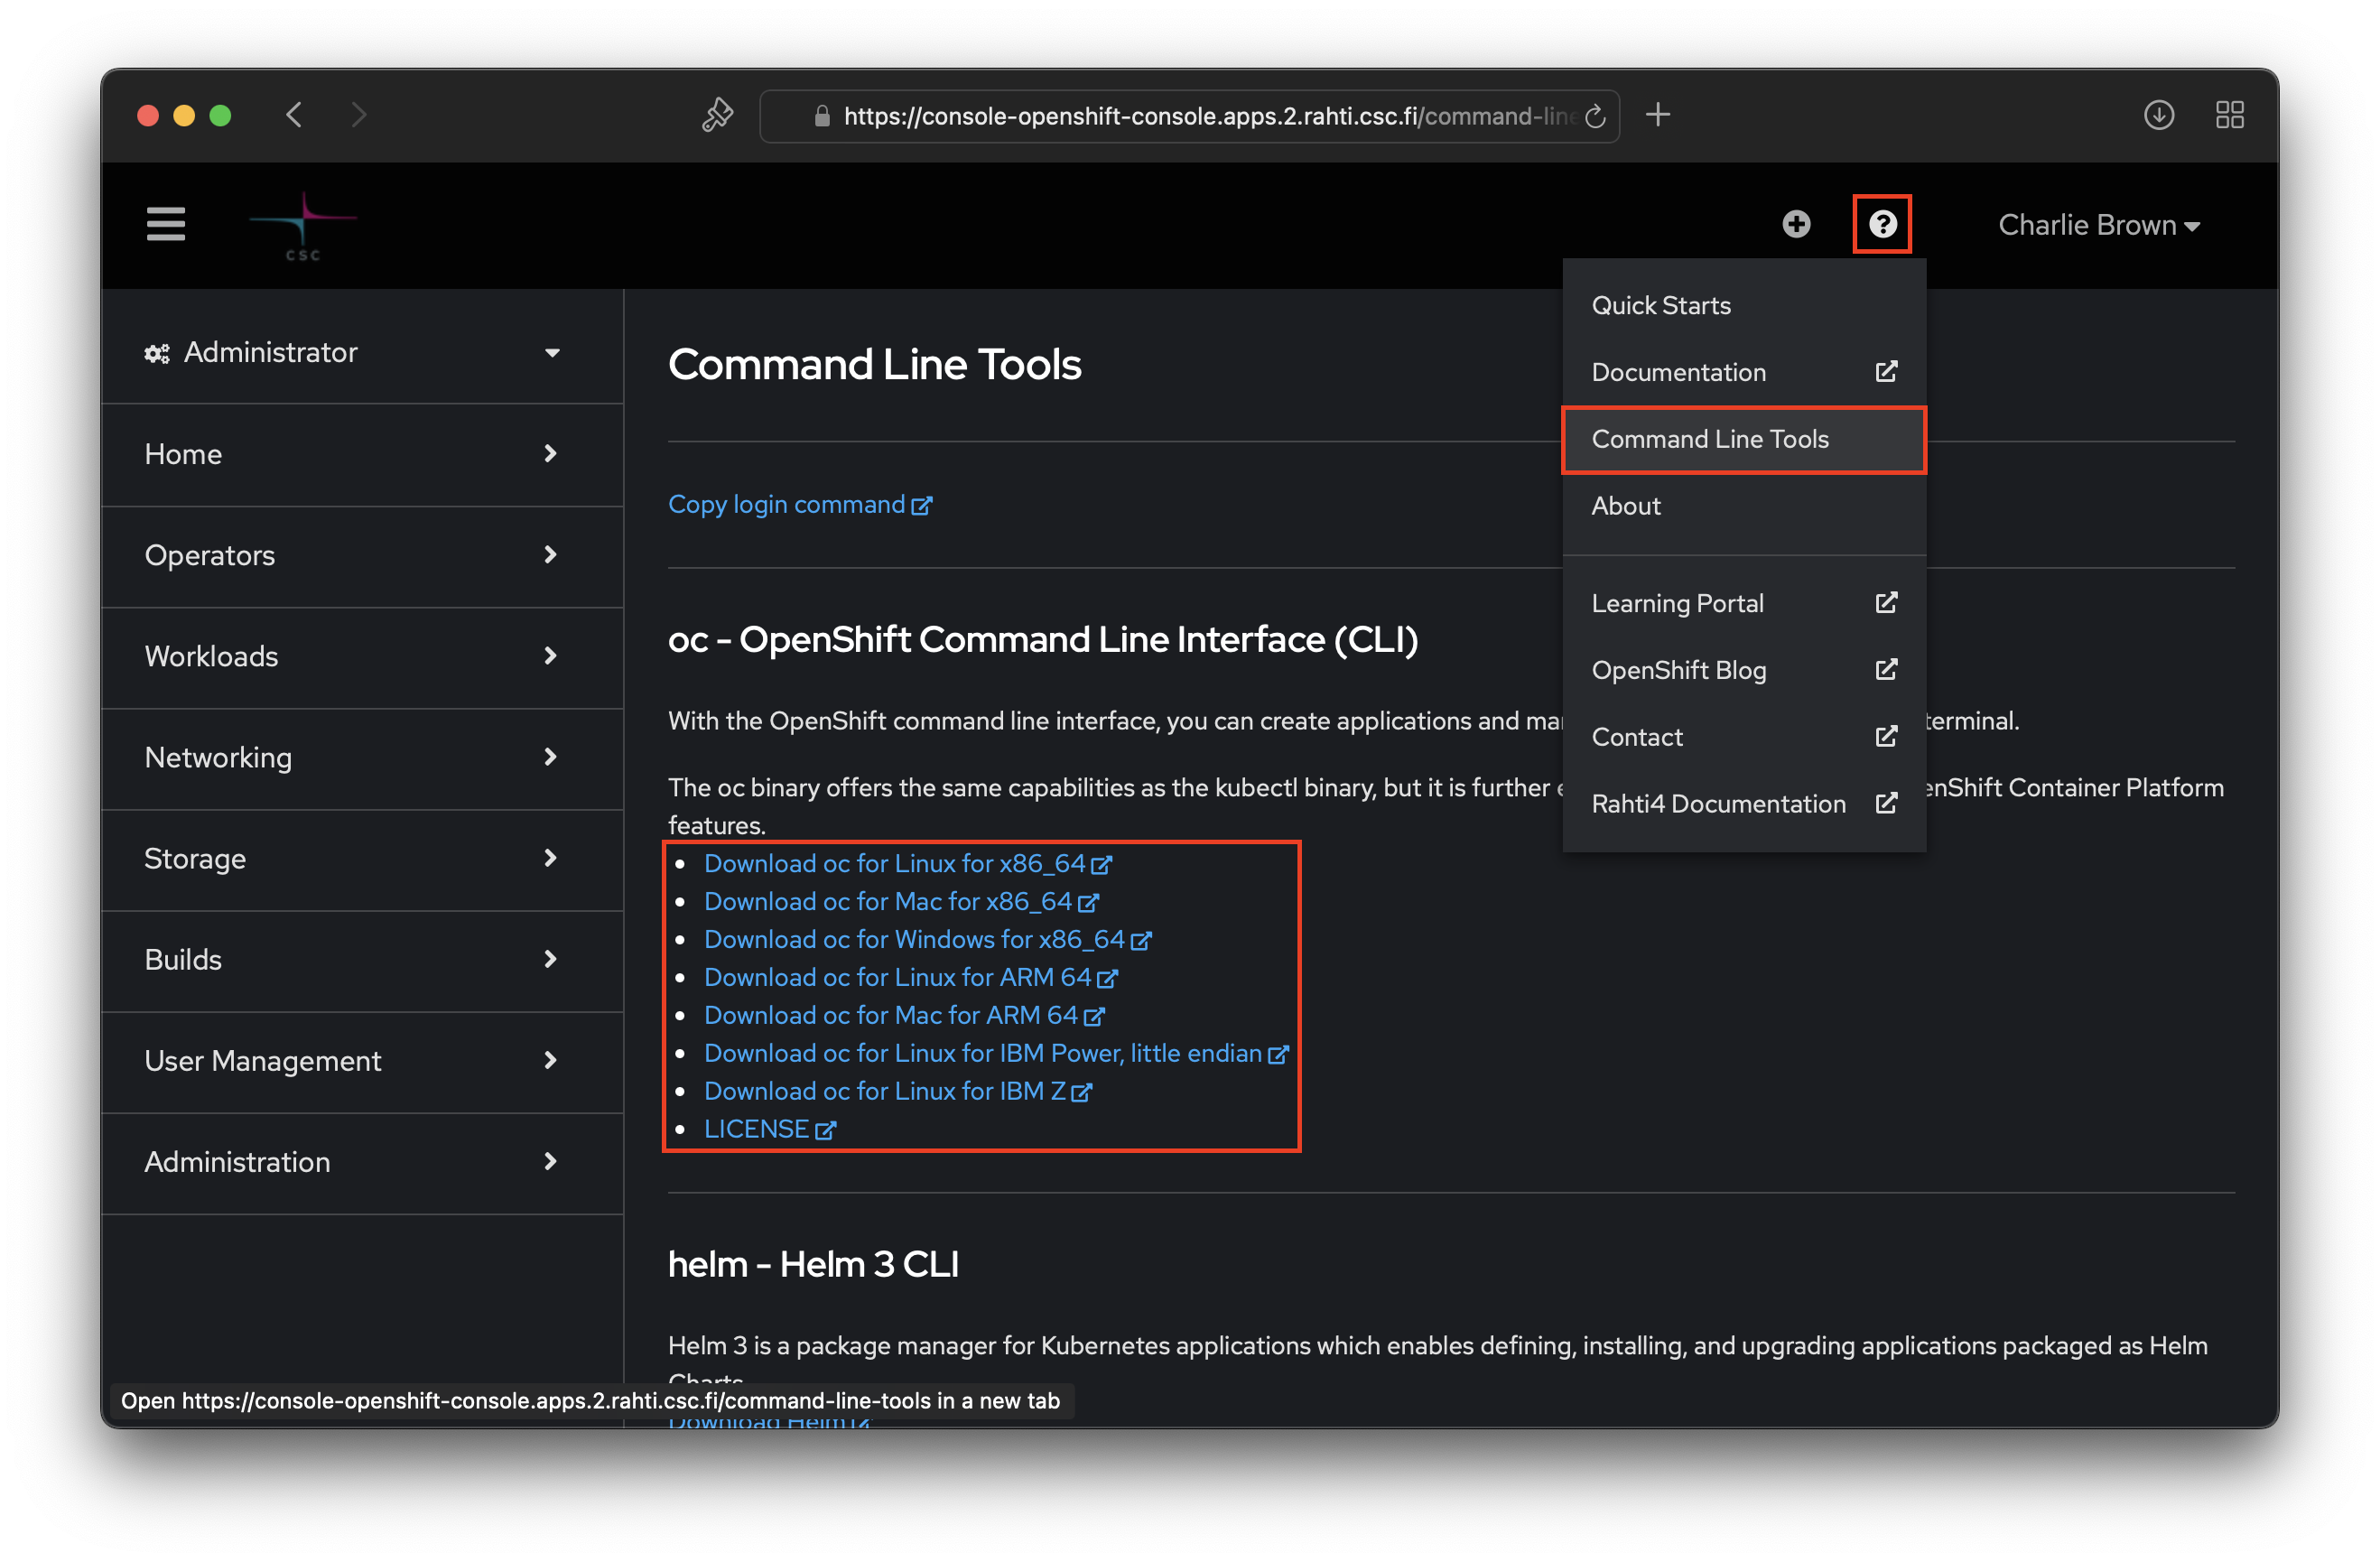Click the CSC logo
This screenshot has height=1562, width=2380.
coord(302,226)
